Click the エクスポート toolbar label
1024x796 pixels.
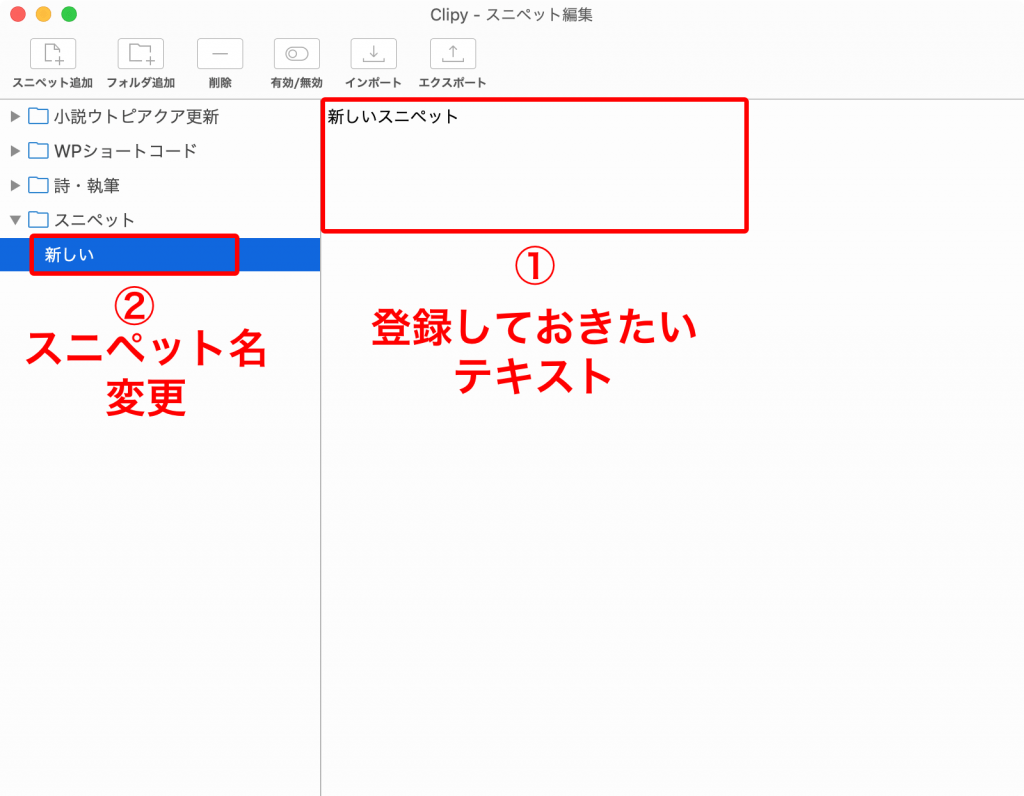pos(453,83)
